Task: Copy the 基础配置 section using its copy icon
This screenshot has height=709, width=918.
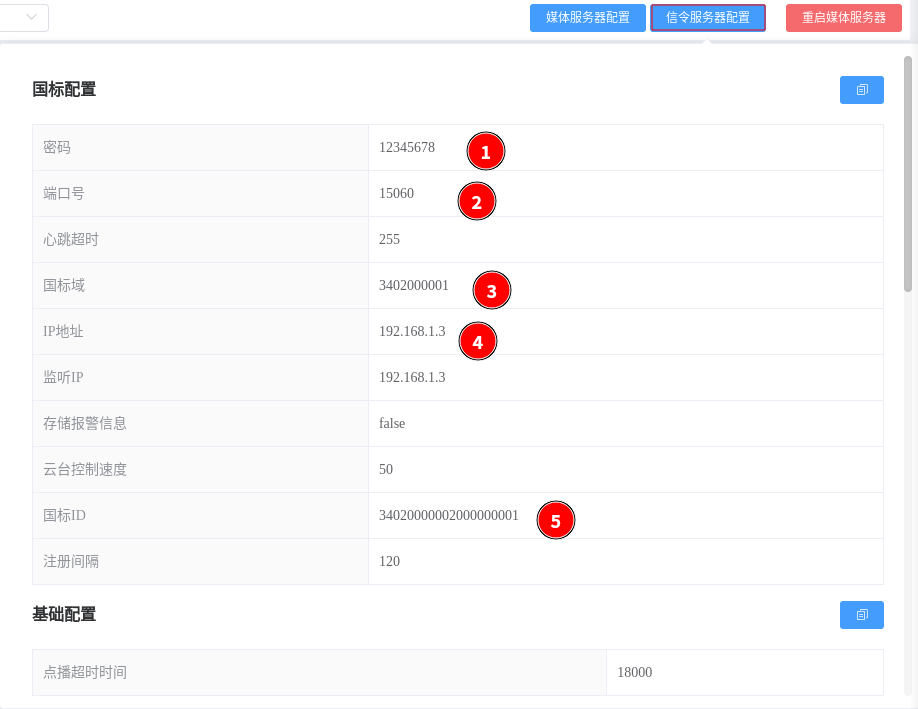Action: click(861, 615)
